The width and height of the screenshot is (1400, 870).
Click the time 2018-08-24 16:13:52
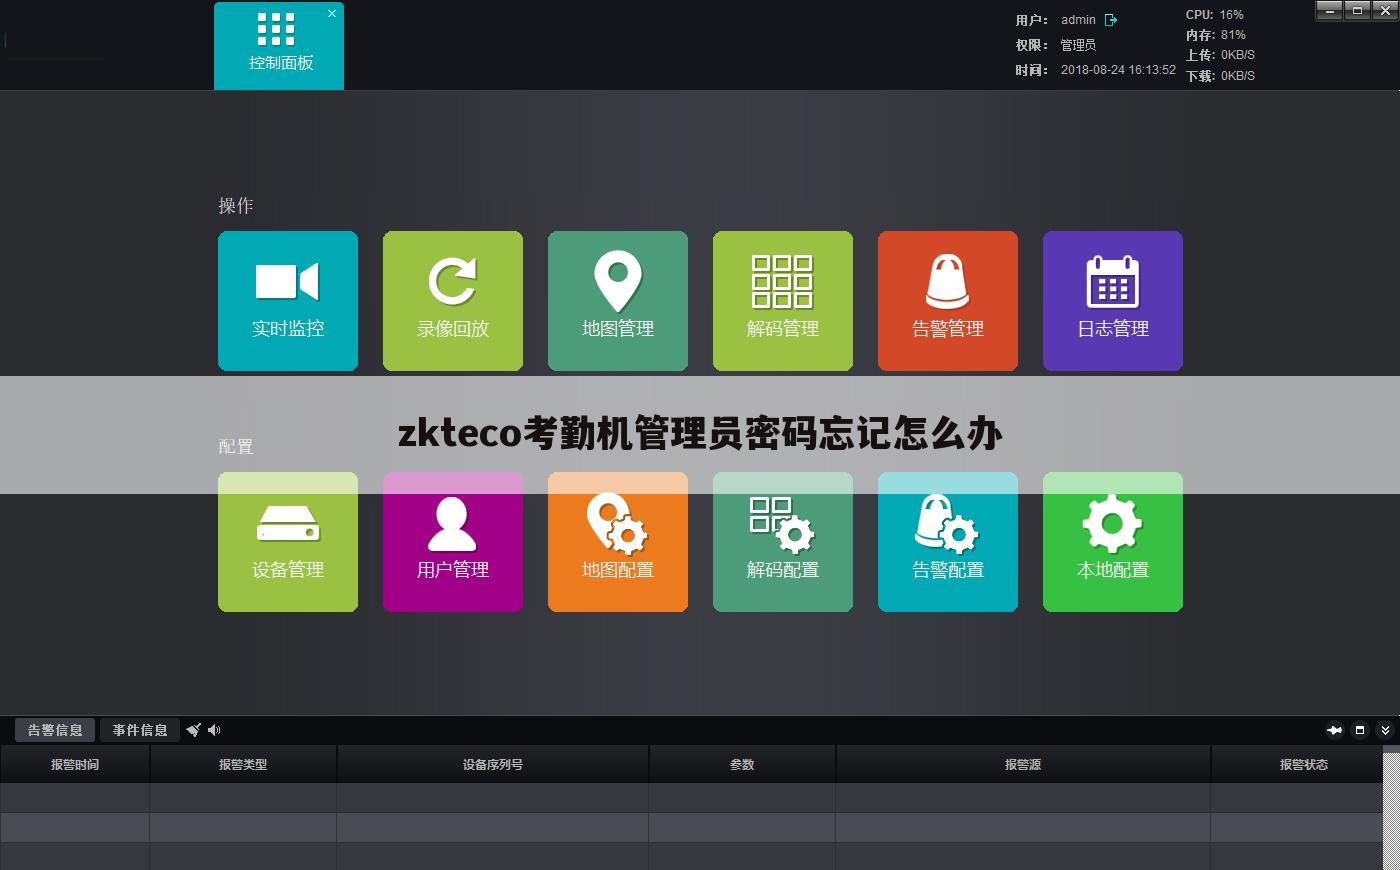click(1118, 70)
